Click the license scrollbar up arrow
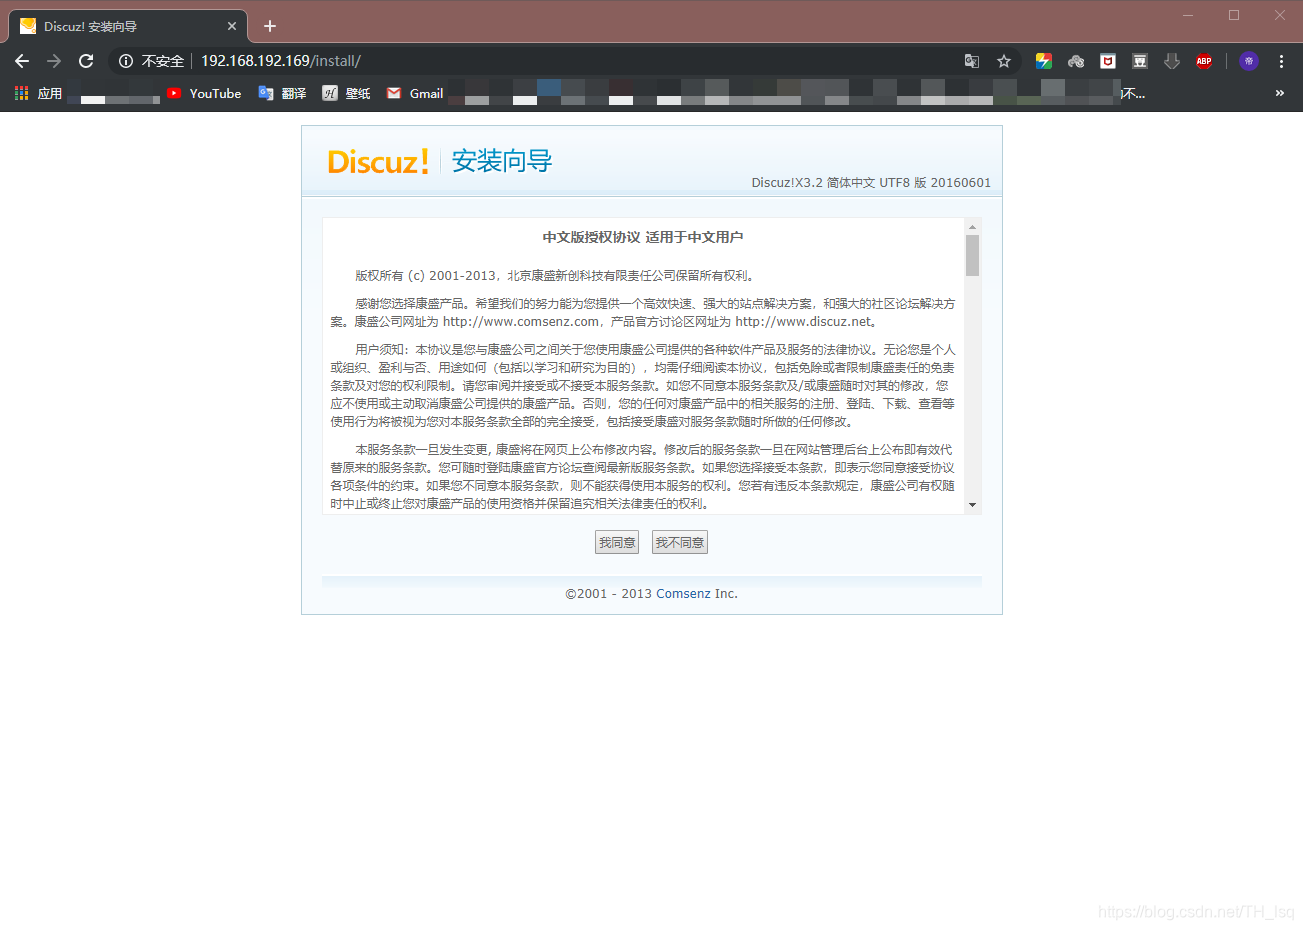 coord(972,226)
